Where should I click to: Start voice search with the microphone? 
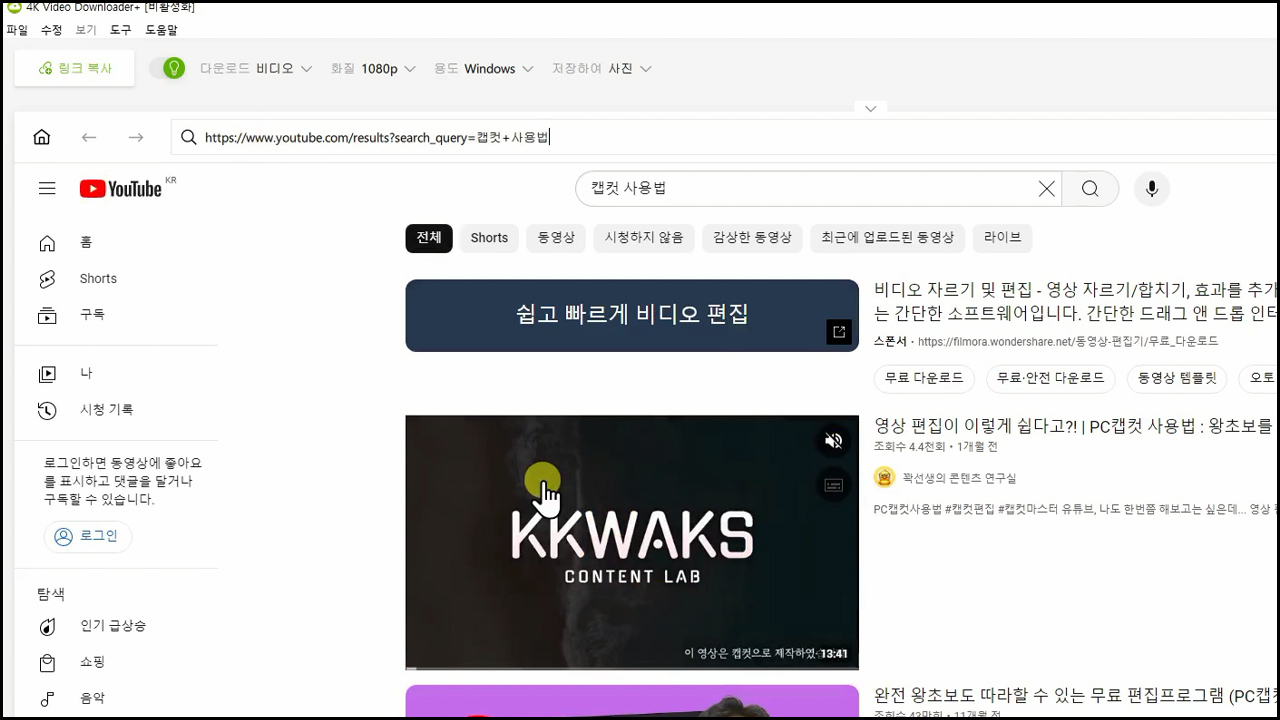click(1152, 189)
